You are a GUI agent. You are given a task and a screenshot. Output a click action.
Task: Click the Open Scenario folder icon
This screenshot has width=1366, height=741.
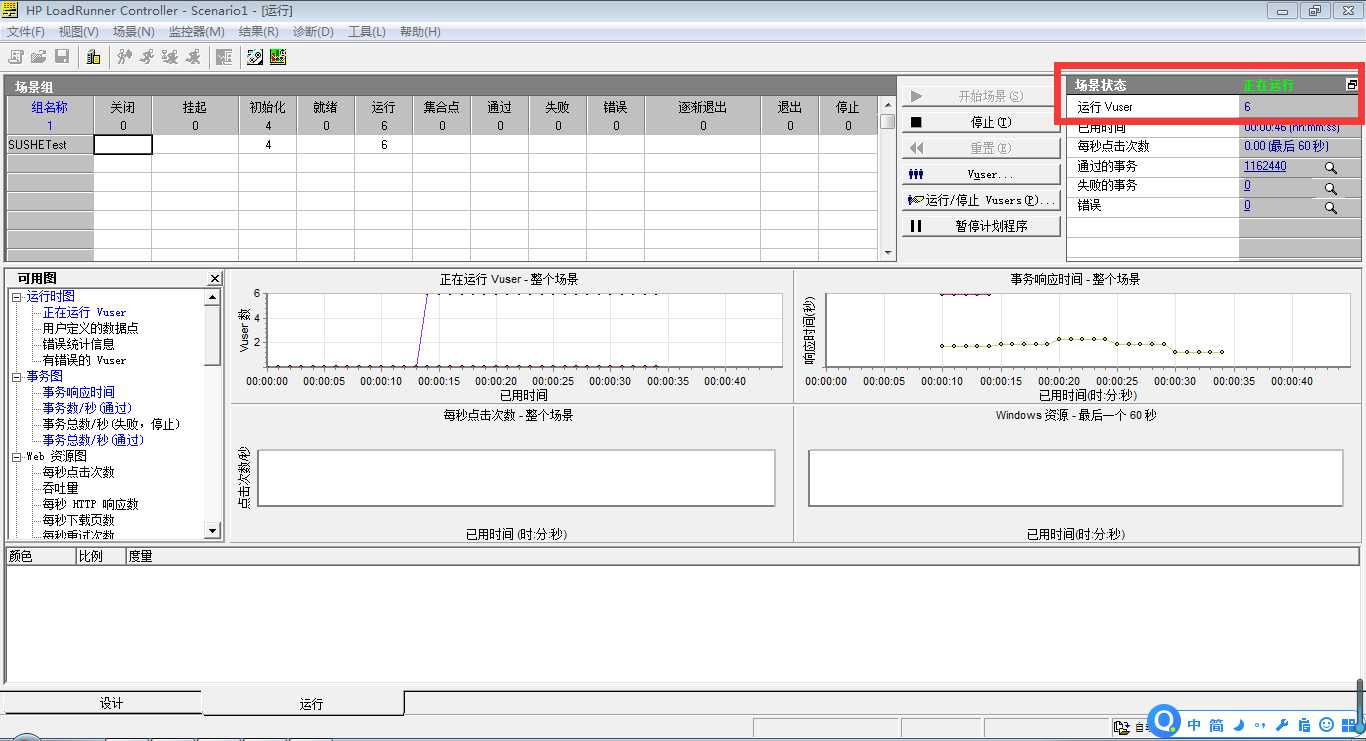pos(39,57)
